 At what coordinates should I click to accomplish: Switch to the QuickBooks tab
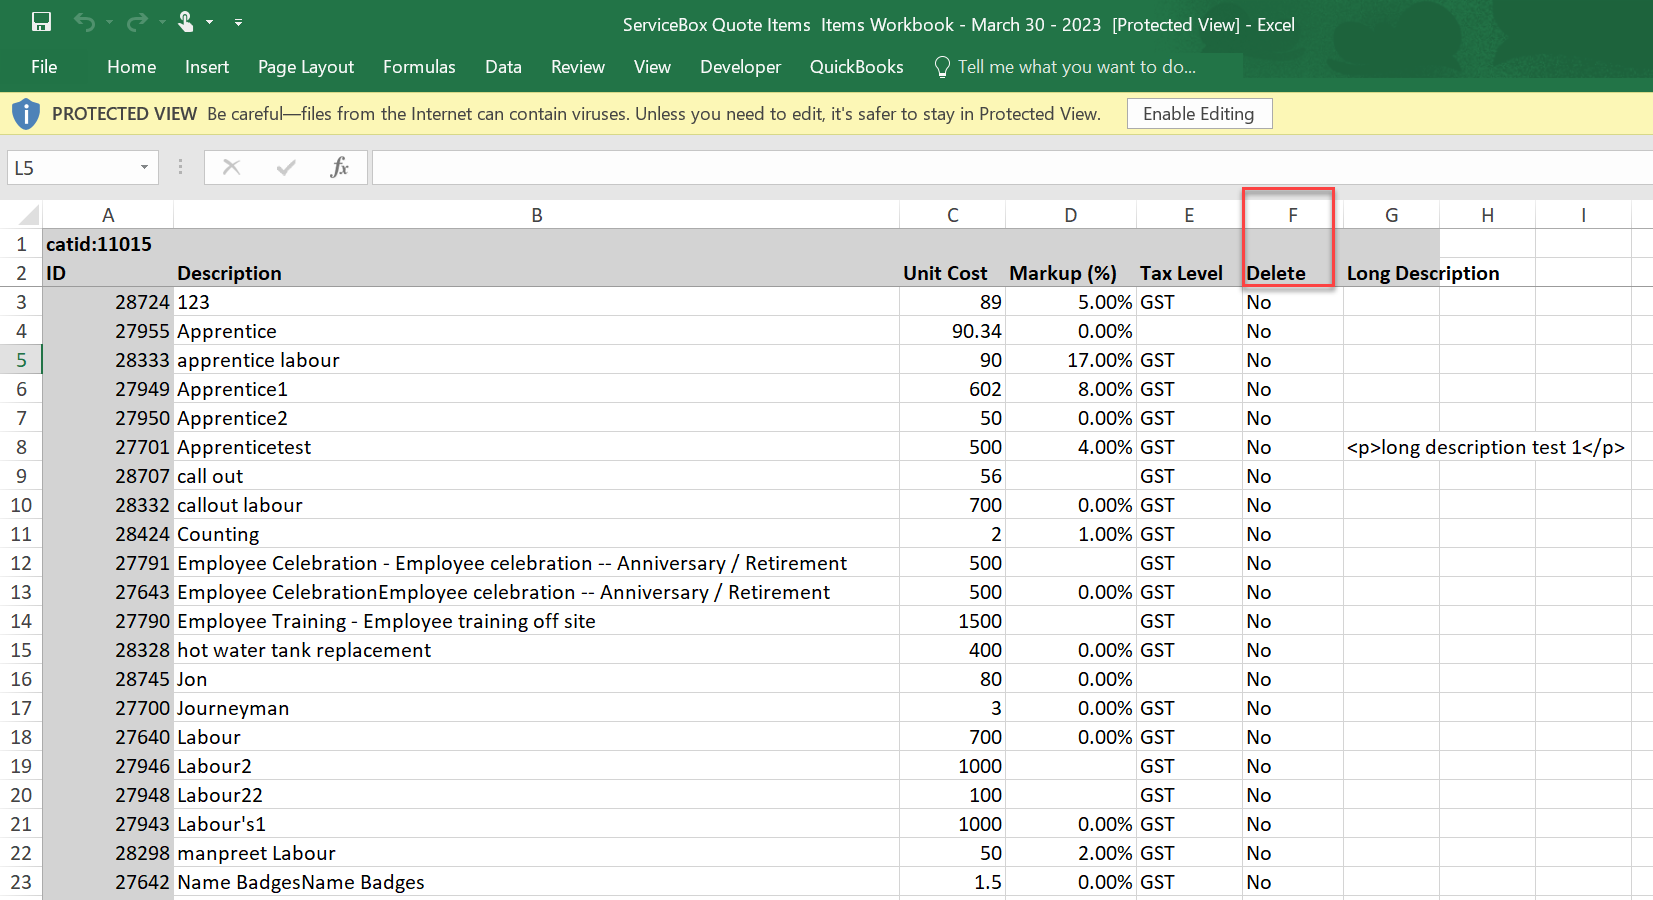(x=856, y=67)
